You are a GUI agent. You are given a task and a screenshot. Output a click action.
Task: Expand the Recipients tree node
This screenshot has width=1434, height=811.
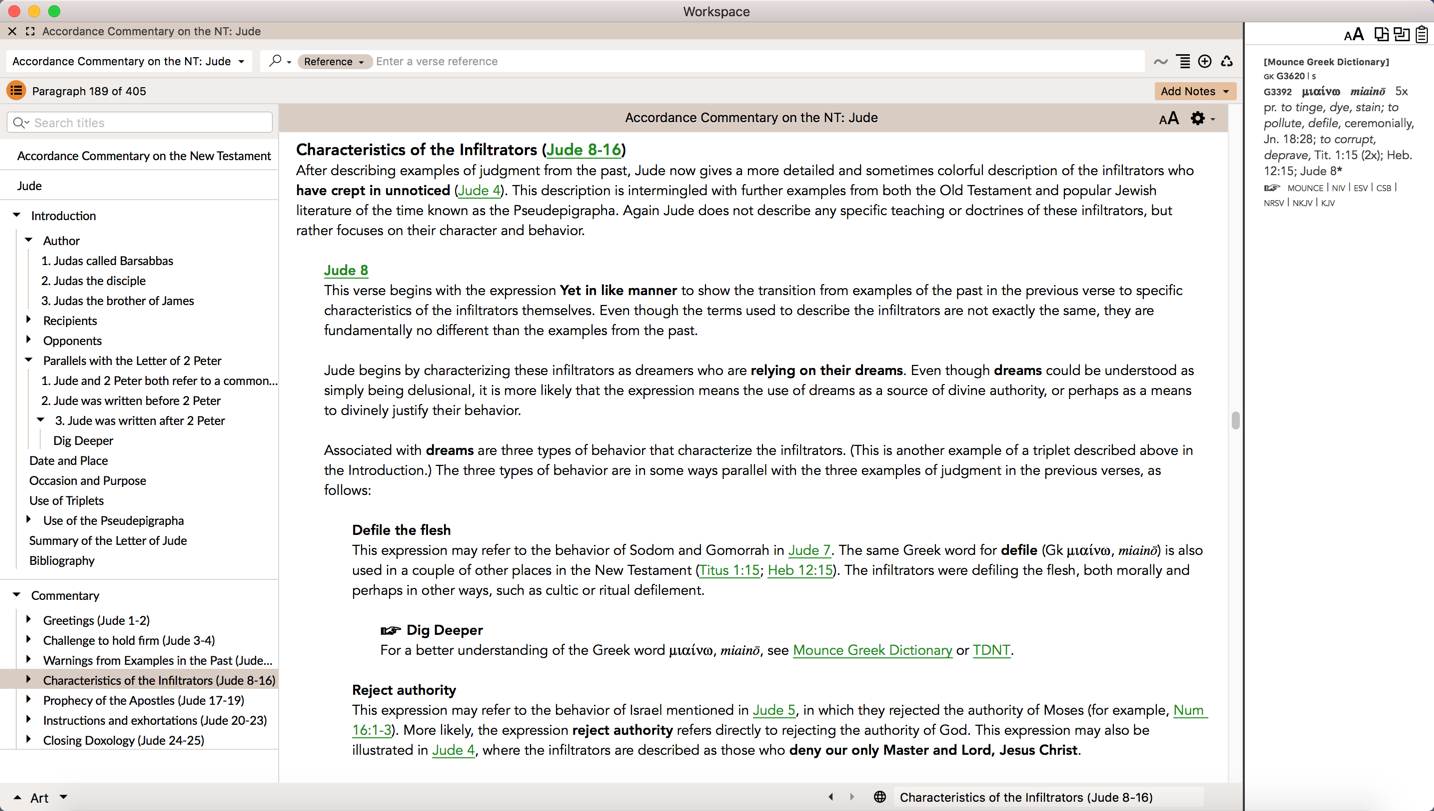[x=29, y=320]
